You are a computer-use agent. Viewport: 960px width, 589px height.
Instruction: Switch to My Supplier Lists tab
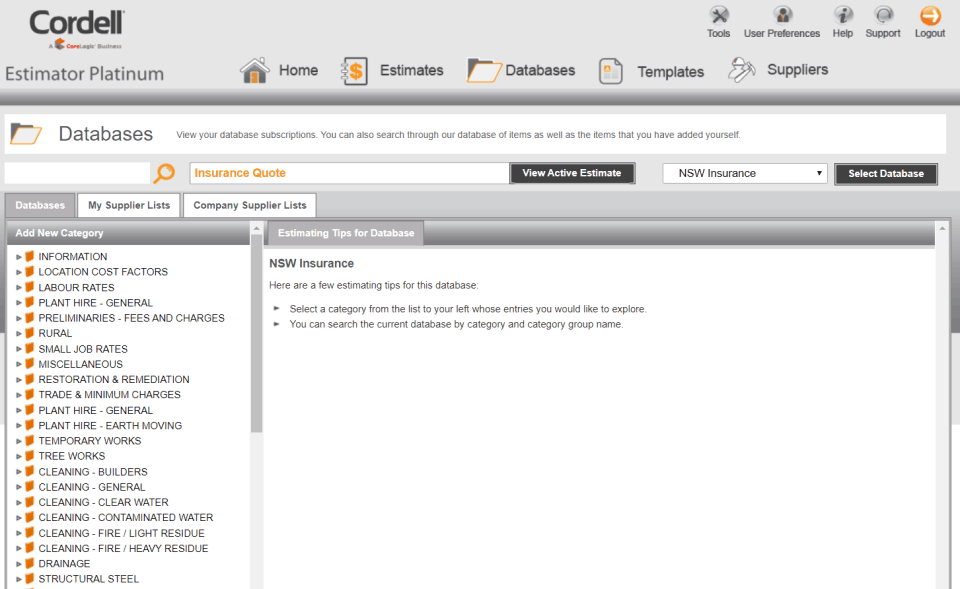[129, 205]
